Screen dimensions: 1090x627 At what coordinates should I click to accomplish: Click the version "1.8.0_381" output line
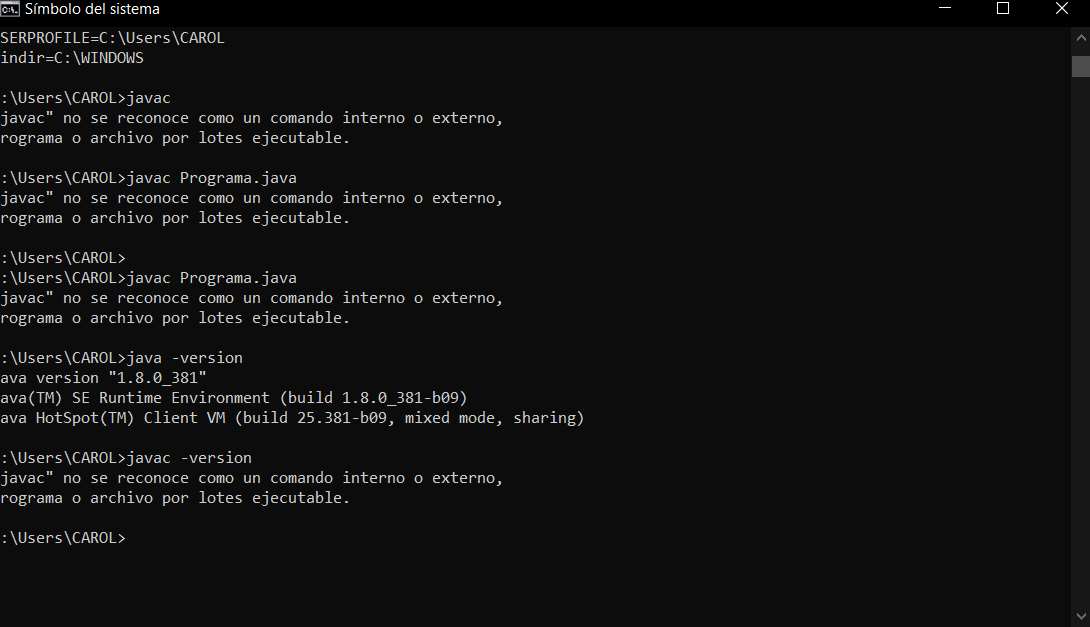tap(104, 378)
